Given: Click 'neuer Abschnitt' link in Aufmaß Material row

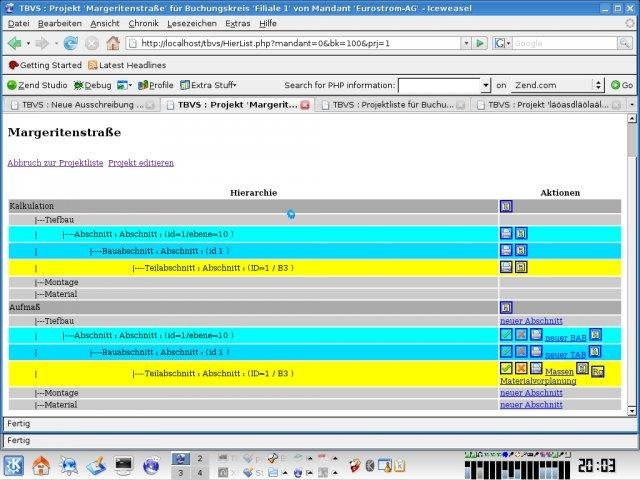Looking at the screenshot, I should [x=531, y=404].
